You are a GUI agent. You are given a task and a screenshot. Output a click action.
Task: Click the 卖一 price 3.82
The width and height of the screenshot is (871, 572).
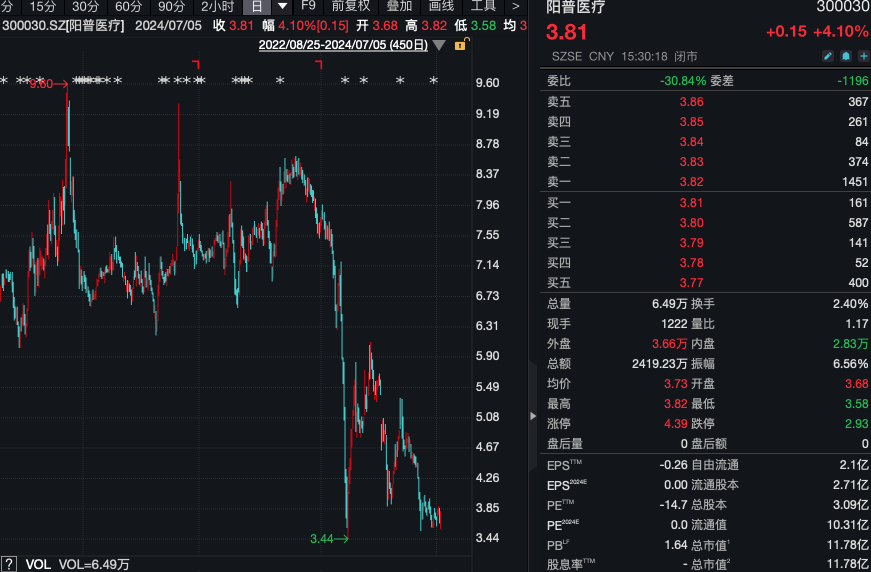pyautogui.click(x=692, y=182)
